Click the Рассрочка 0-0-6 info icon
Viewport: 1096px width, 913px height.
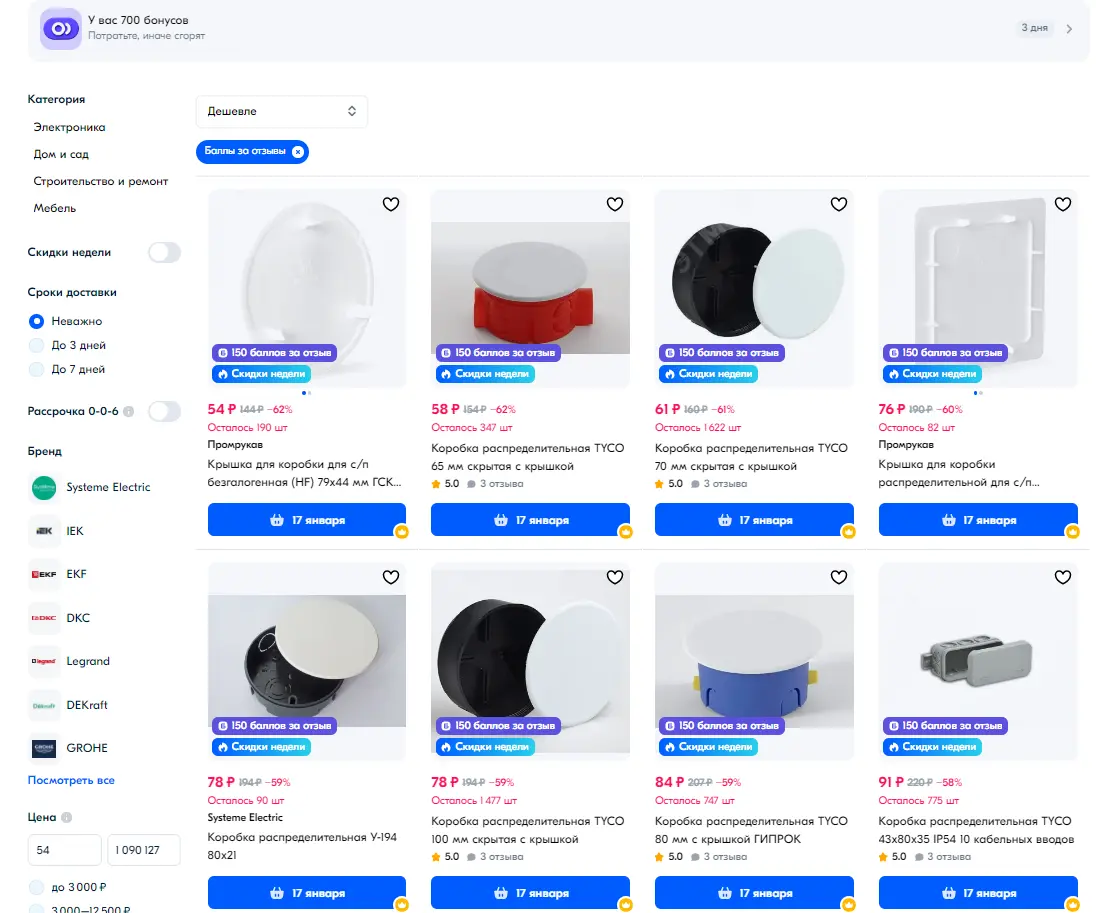coord(129,412)
